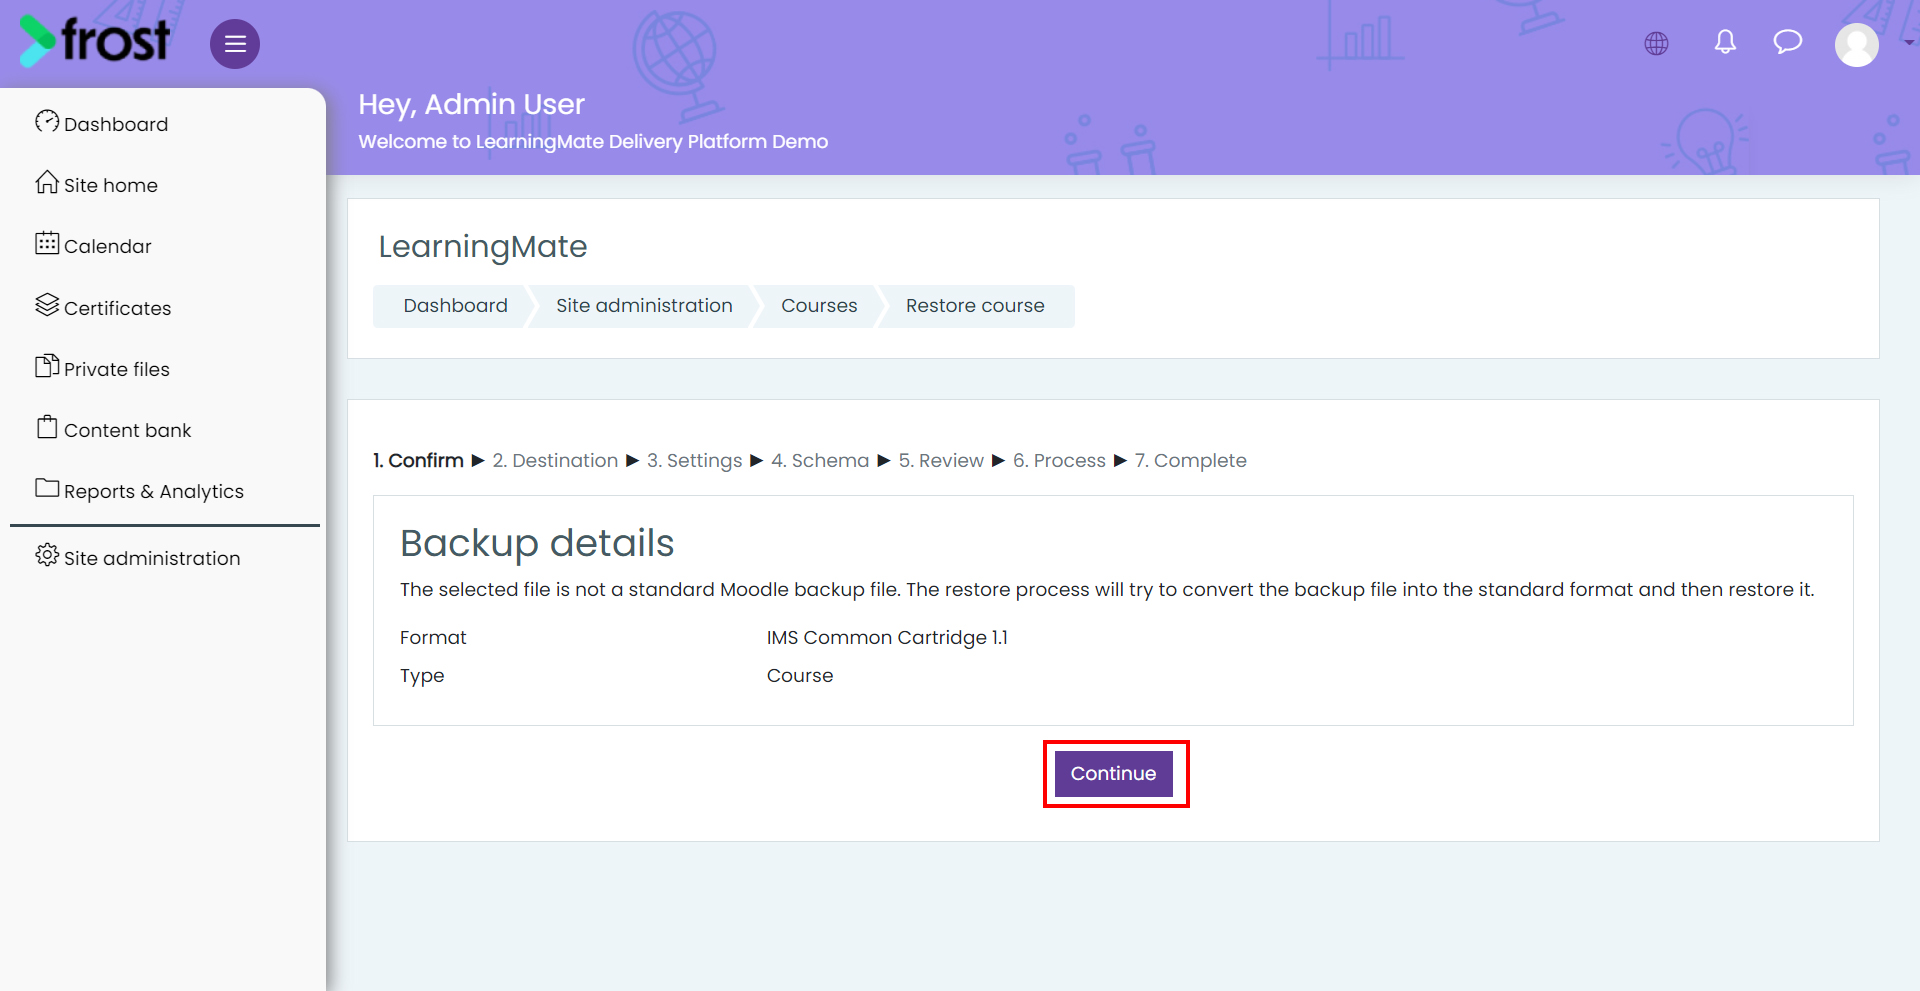Click the Site home house icon

click(x=47, y=183)
